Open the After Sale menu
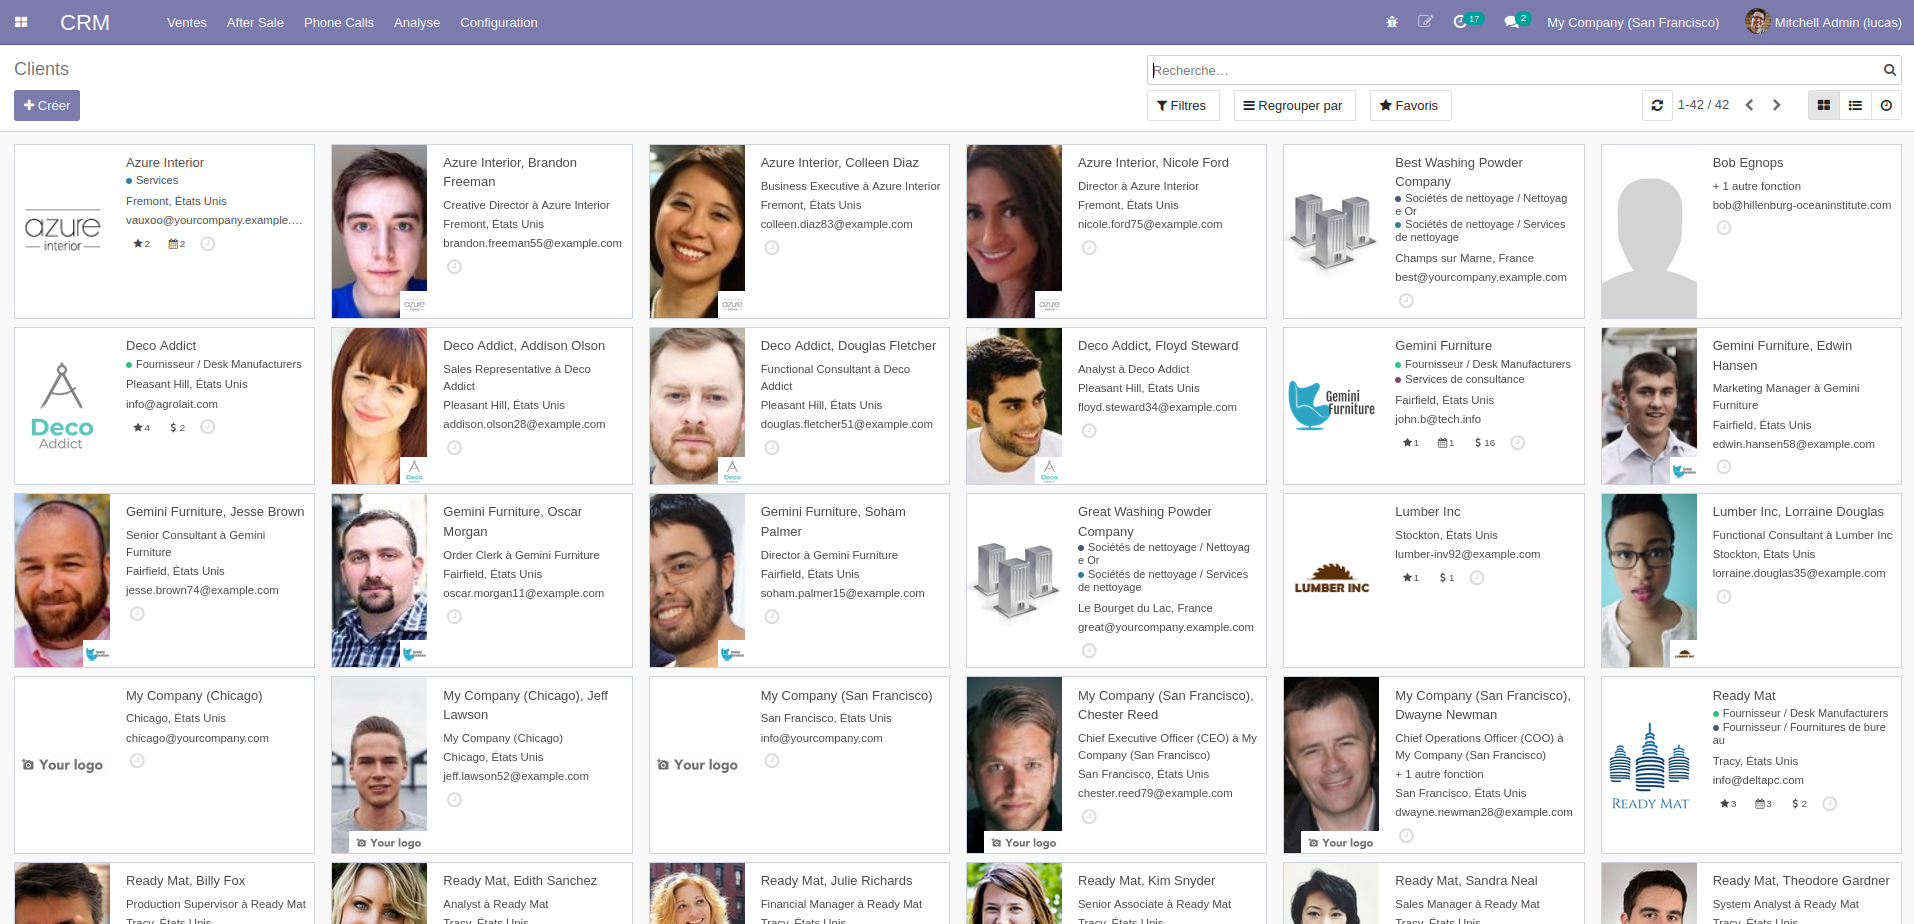The width and height of the screenshot is (1914, 924). pyautogui.click(x=255, y=22)
